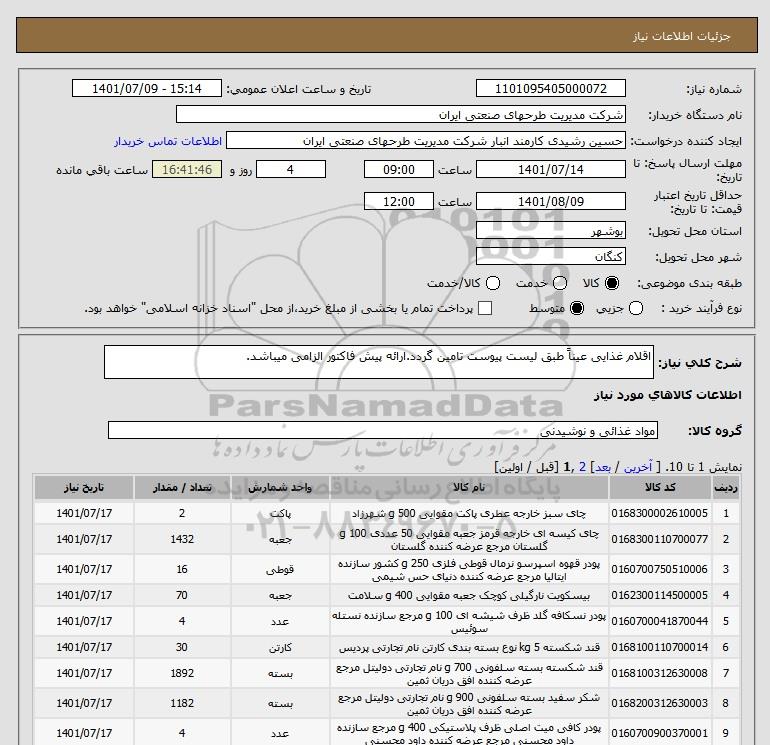Click quantity 30 in row 6
Screen dimensions: 770x745
pos(182,647)
